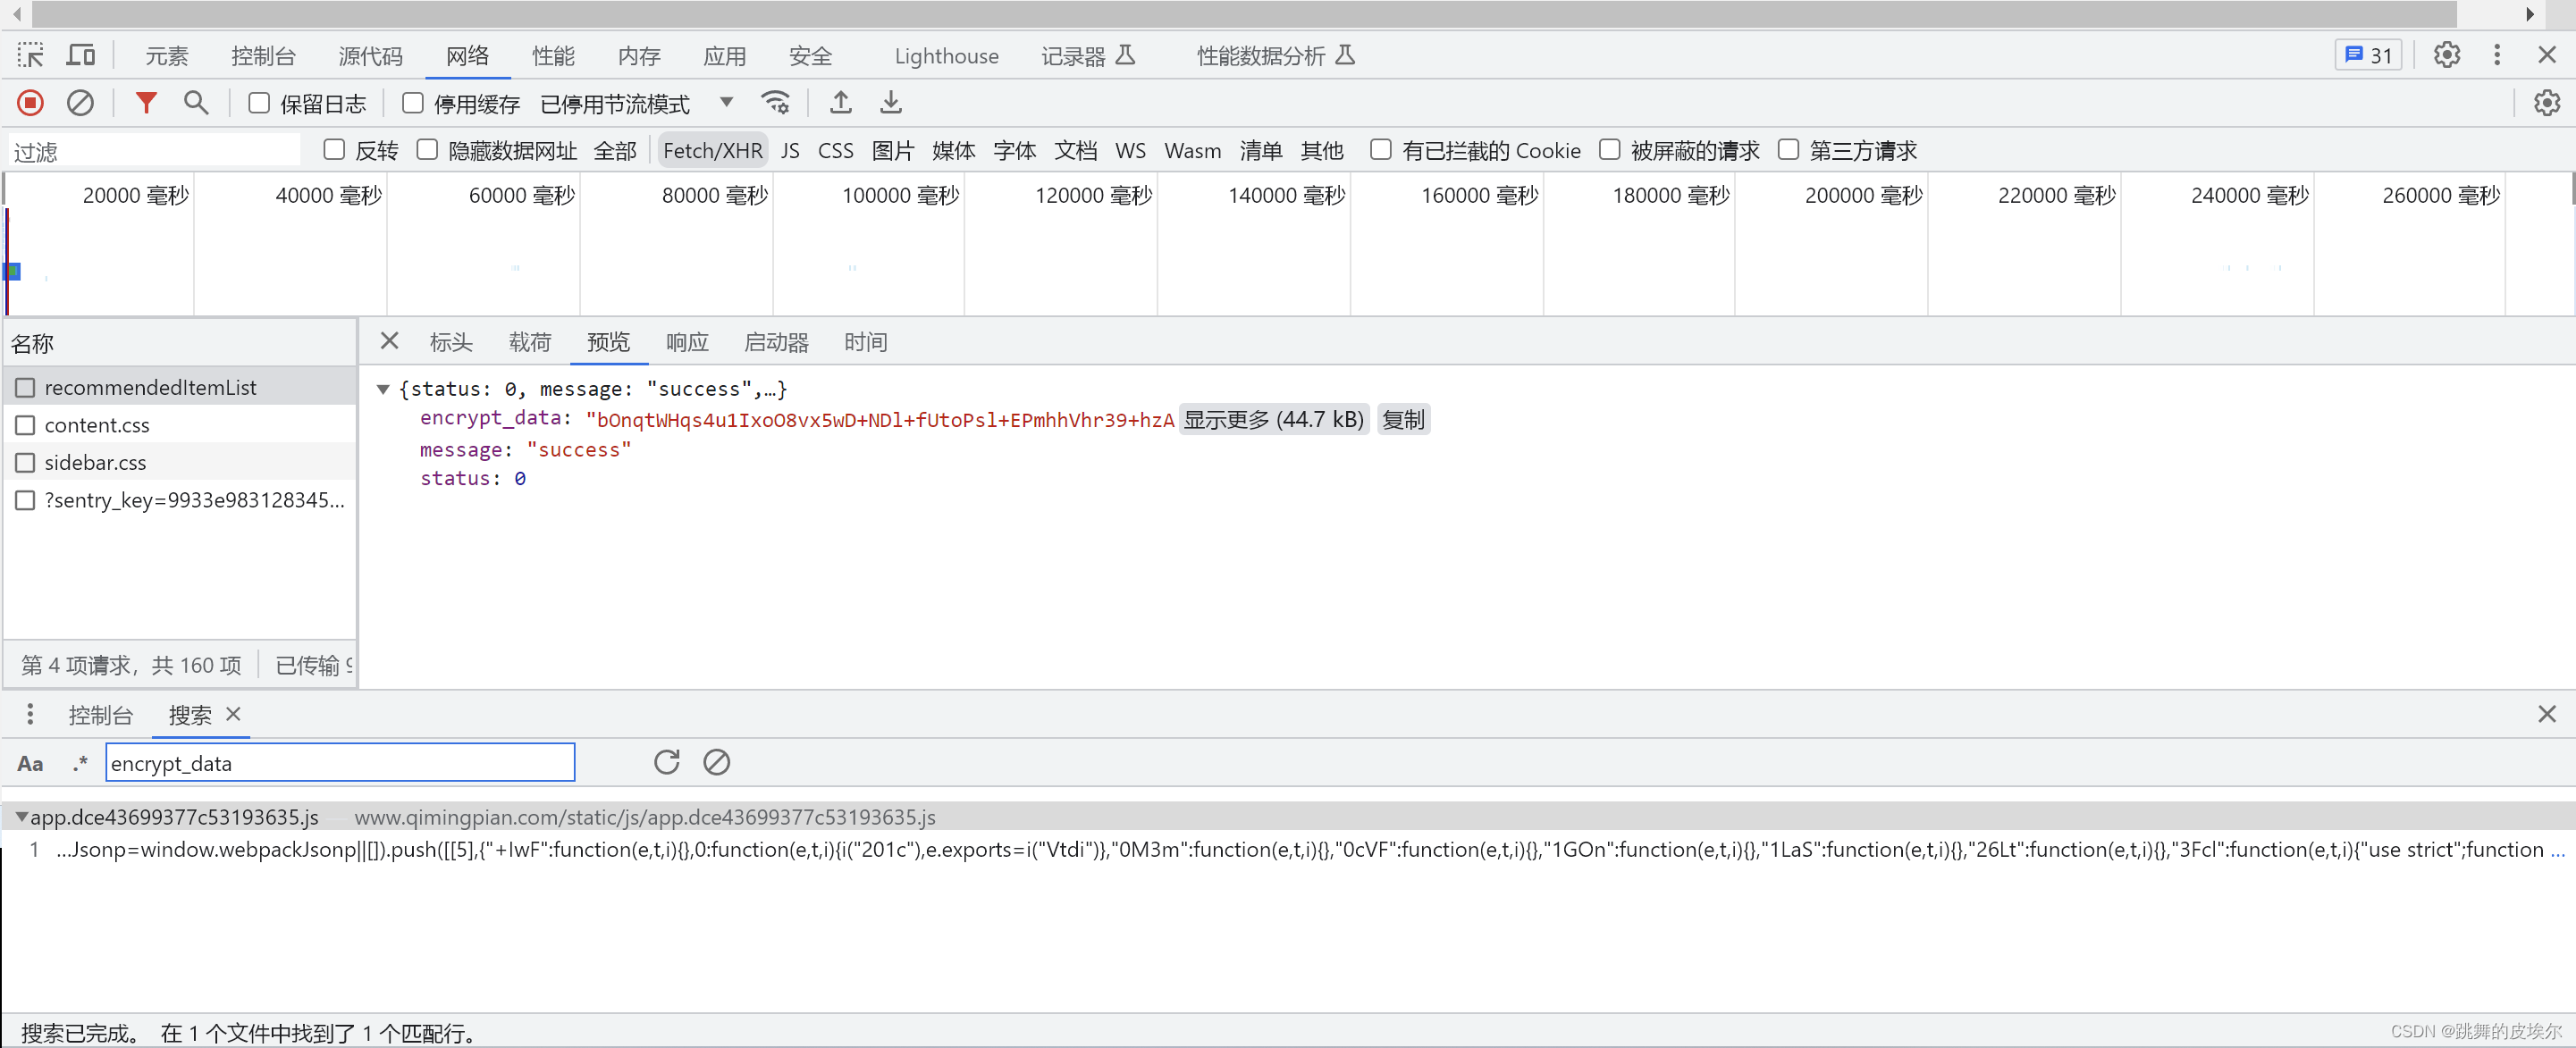Toggle device toolbar emulation icon
This screenshot has width=2576, height=1048.
coord(80,55)
